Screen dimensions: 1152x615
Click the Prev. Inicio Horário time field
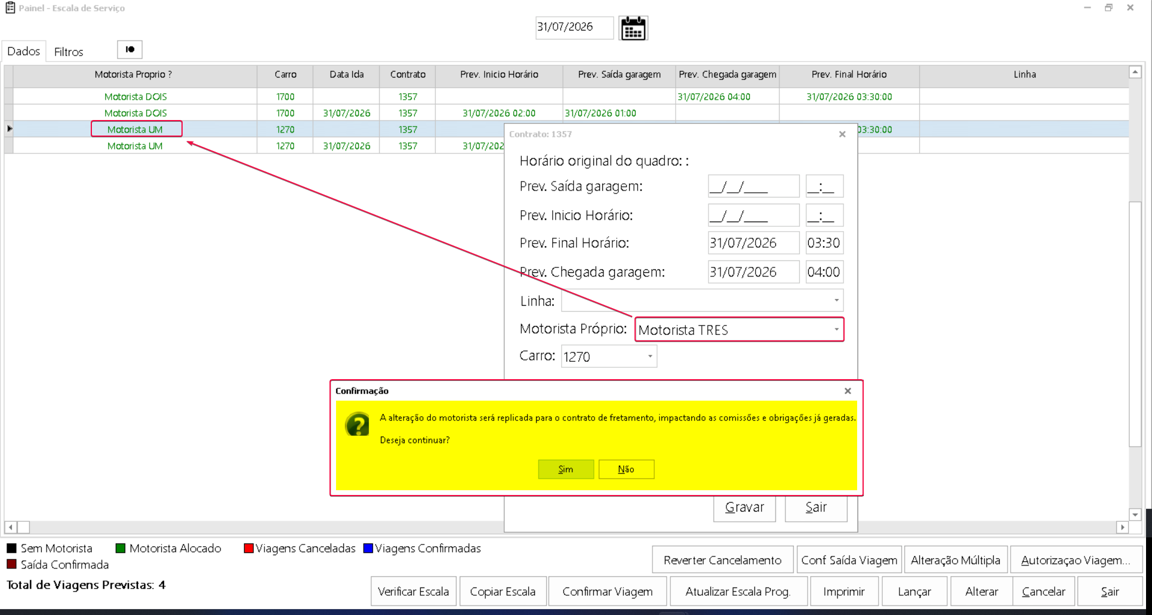tap(824, 215)
